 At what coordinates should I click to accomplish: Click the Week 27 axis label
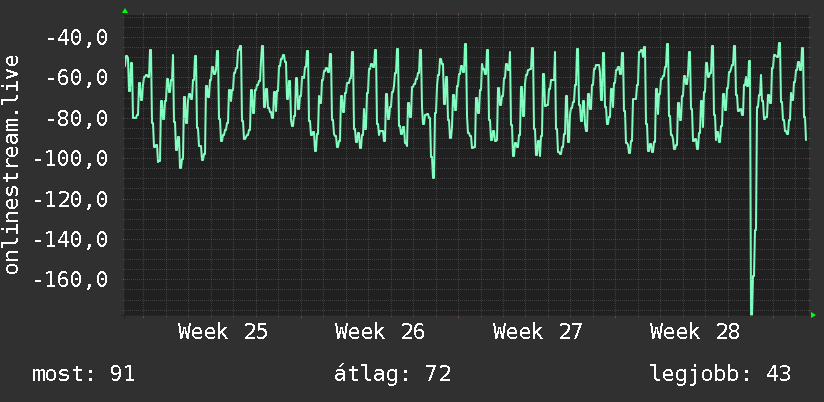click(x=538, y=332)
